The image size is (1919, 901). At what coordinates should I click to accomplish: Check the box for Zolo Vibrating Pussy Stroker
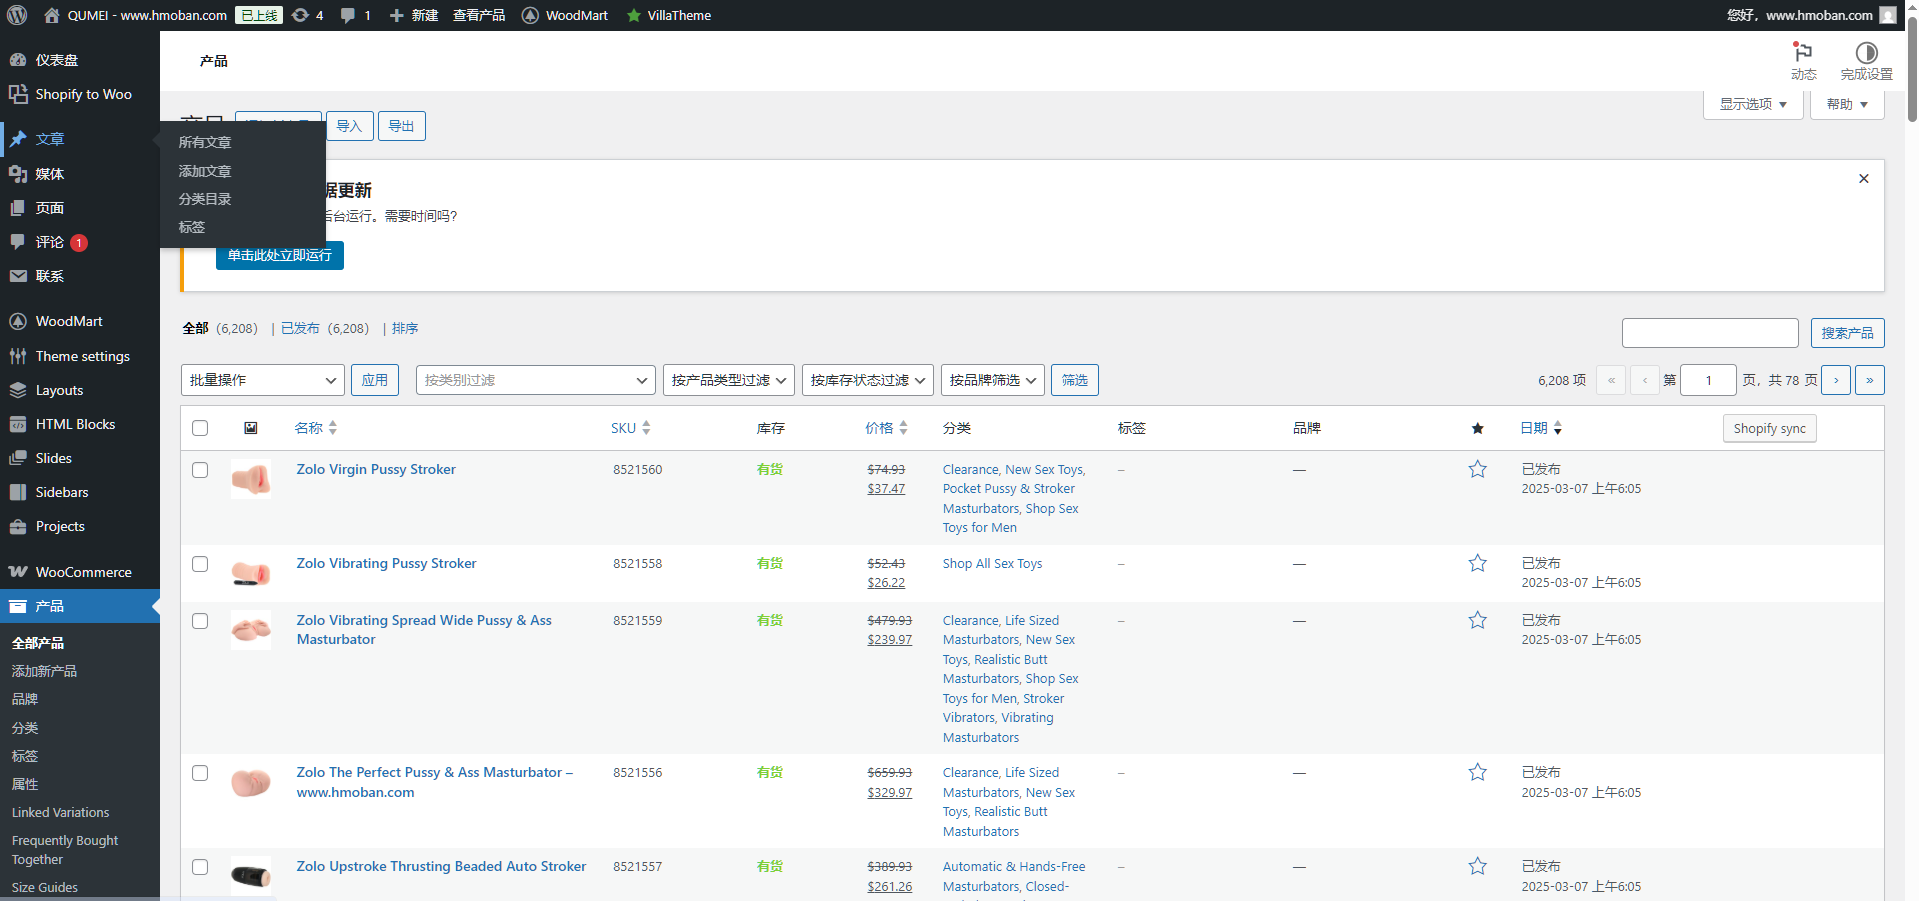point(200,564)
